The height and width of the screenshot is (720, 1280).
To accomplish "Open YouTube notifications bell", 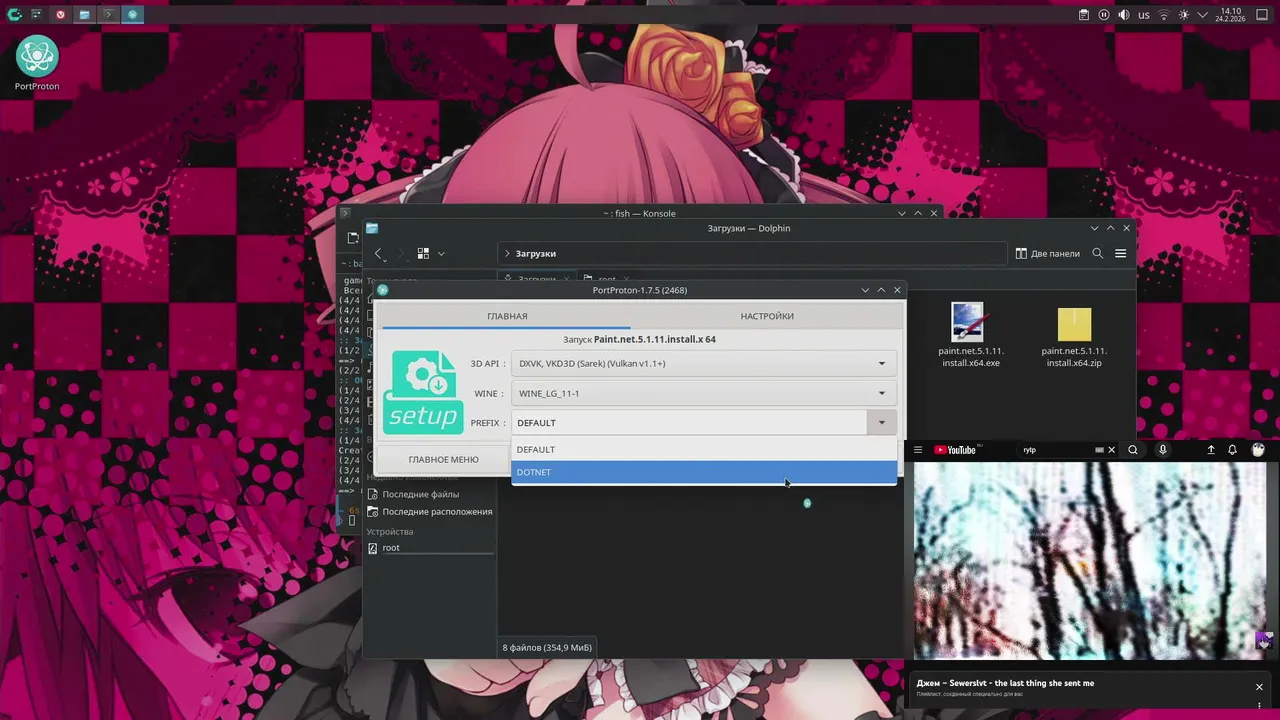I will (1232, 450).
